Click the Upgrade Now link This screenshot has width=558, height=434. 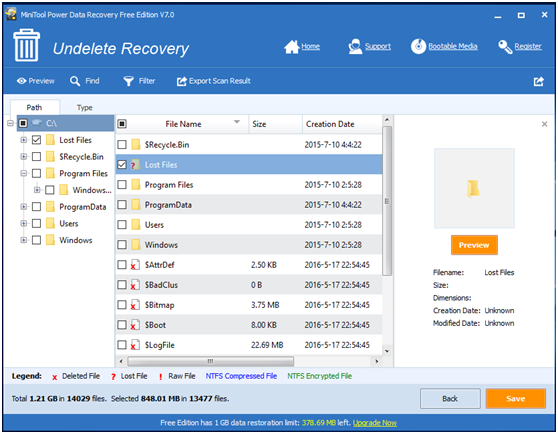[x=375, y=423]
